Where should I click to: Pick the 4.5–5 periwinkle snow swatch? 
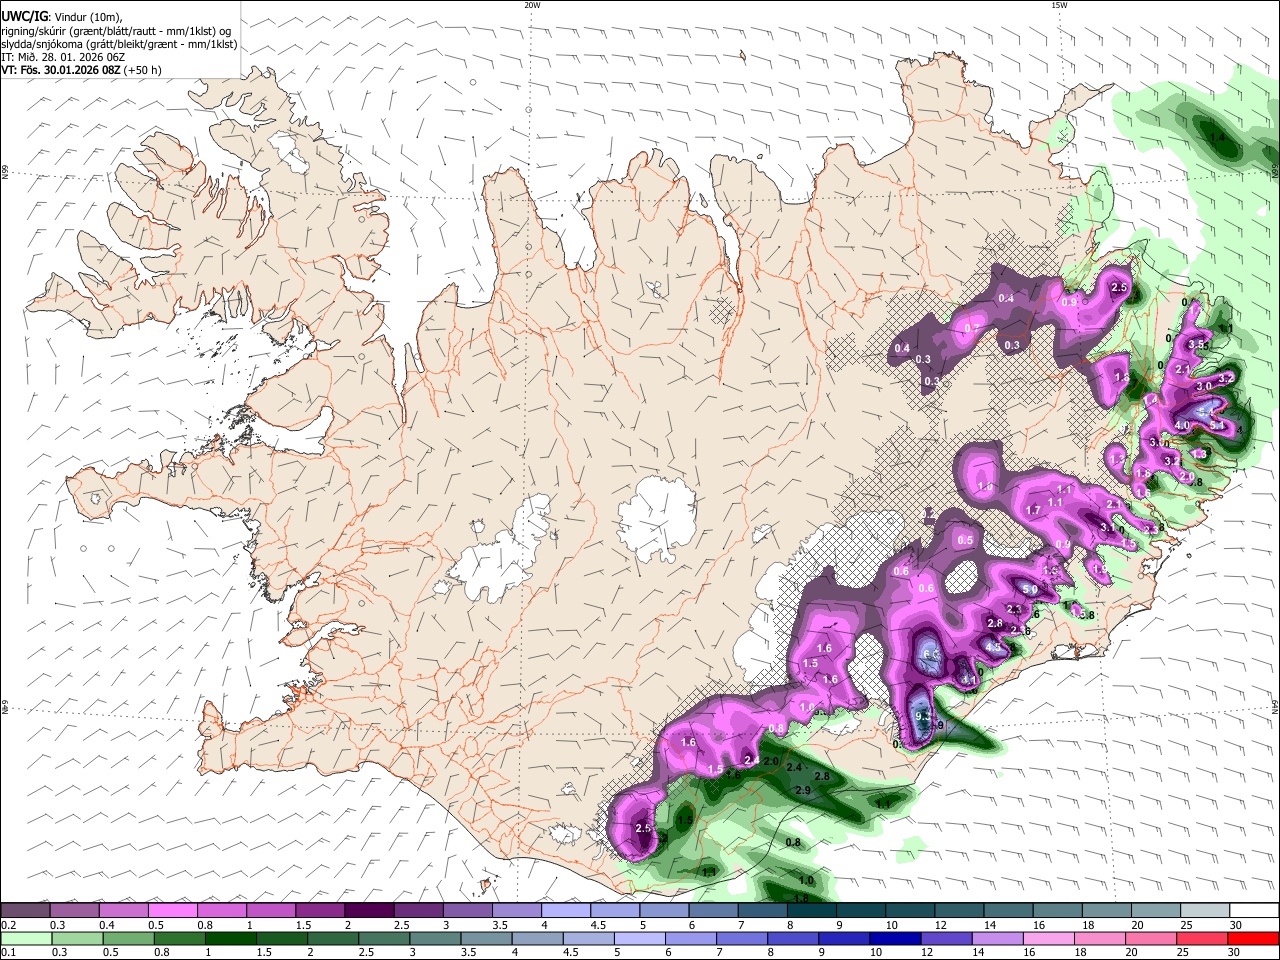[x=613, y=910]
